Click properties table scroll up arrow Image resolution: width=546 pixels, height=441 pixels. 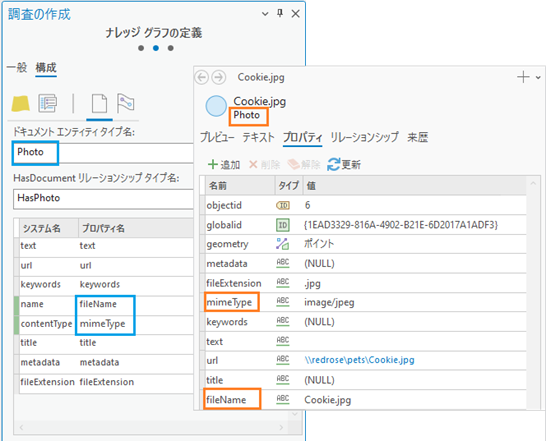point(533,183)
